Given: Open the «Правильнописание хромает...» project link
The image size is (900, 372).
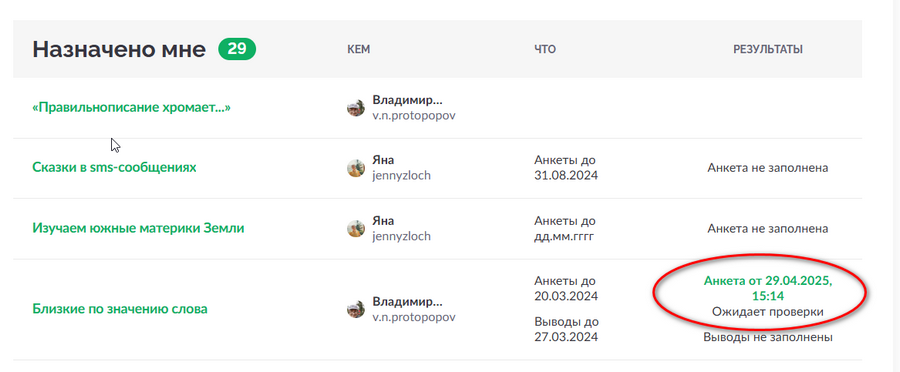Looking at the screenshot, I should tap(131, 107).
